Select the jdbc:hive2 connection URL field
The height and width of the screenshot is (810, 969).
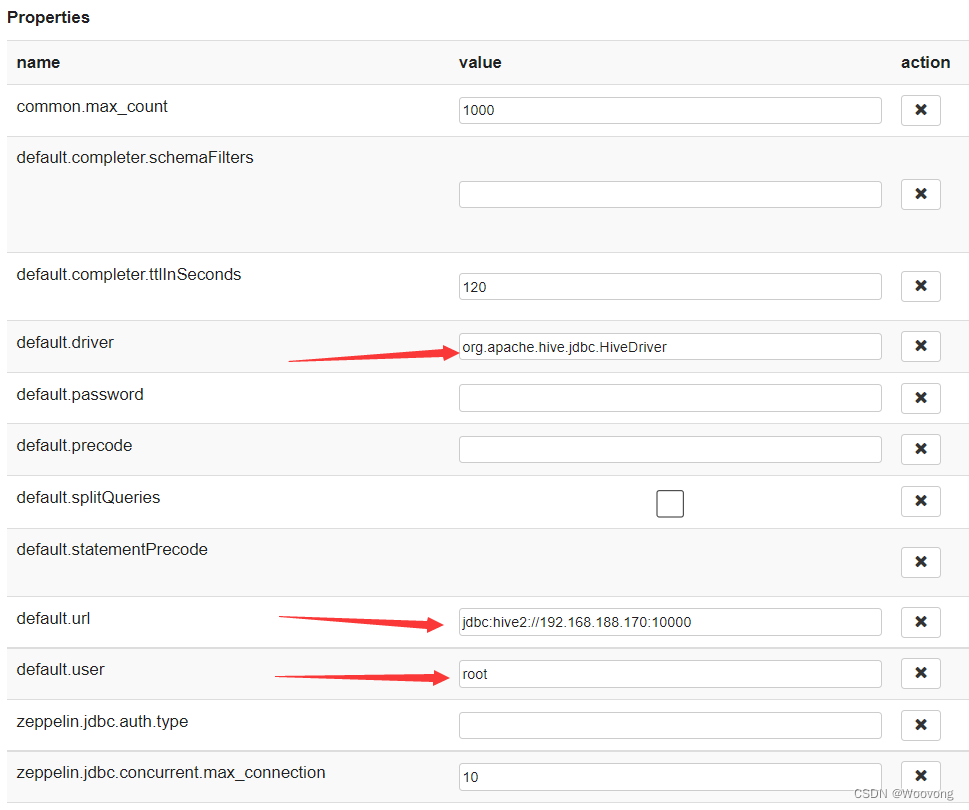point(669,621)
